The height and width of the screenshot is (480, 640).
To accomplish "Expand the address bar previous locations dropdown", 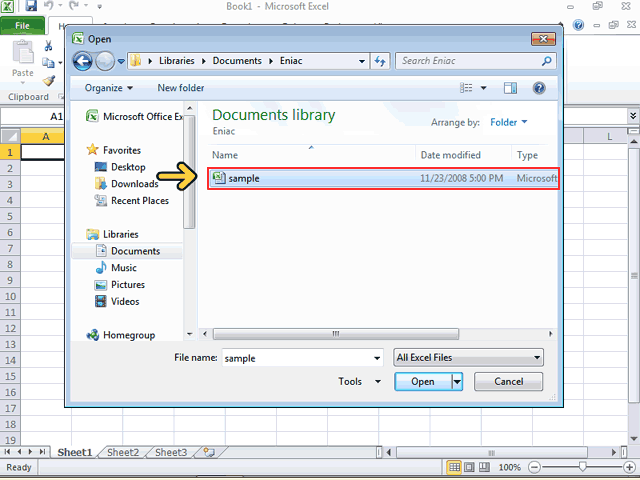I will [362, 61].
